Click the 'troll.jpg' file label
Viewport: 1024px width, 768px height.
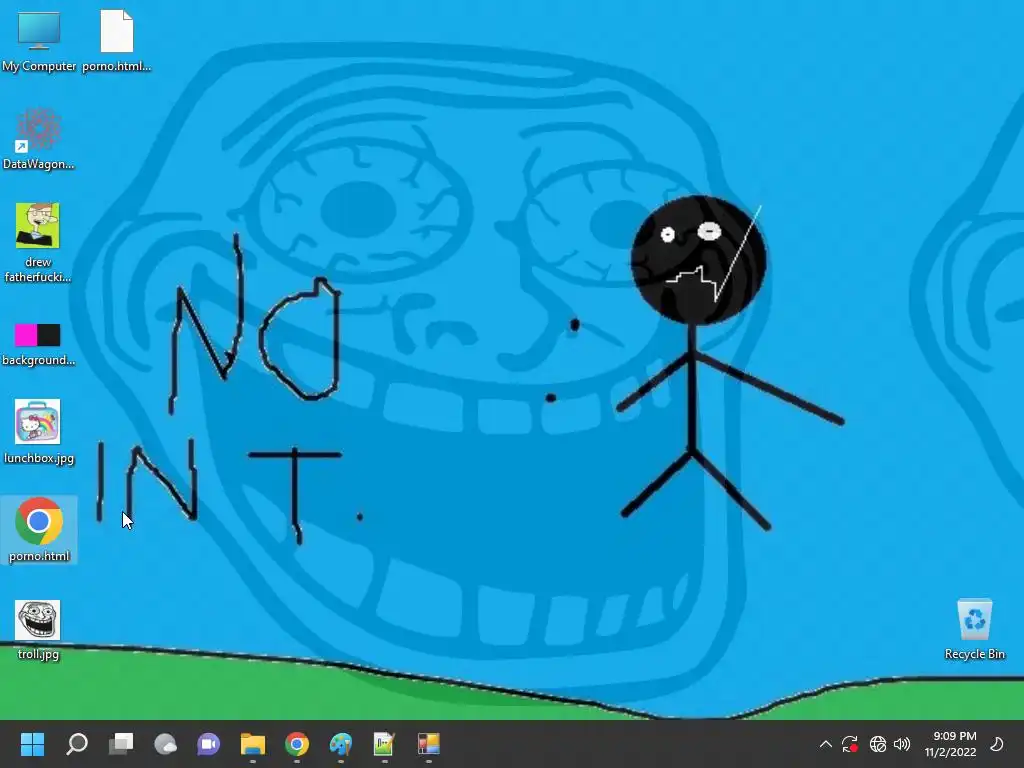[x=39, y=654]
